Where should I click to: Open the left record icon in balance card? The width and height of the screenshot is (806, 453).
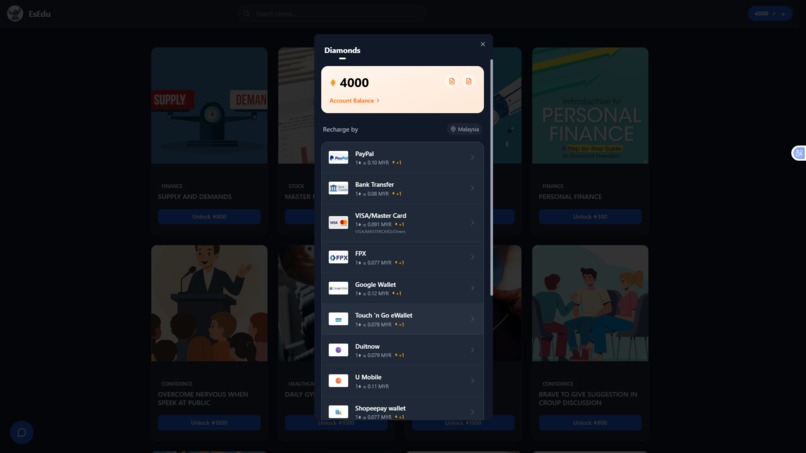(x=451, y=81)
